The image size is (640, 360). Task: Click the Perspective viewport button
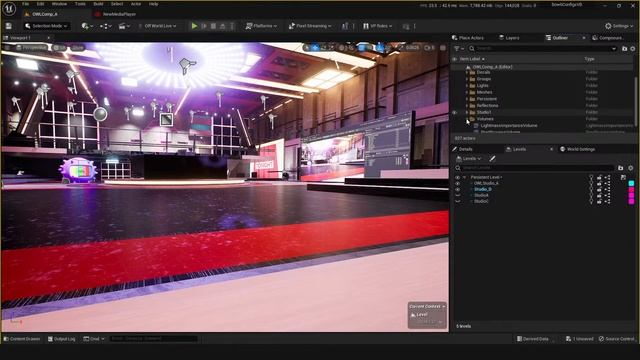point(31,48)
